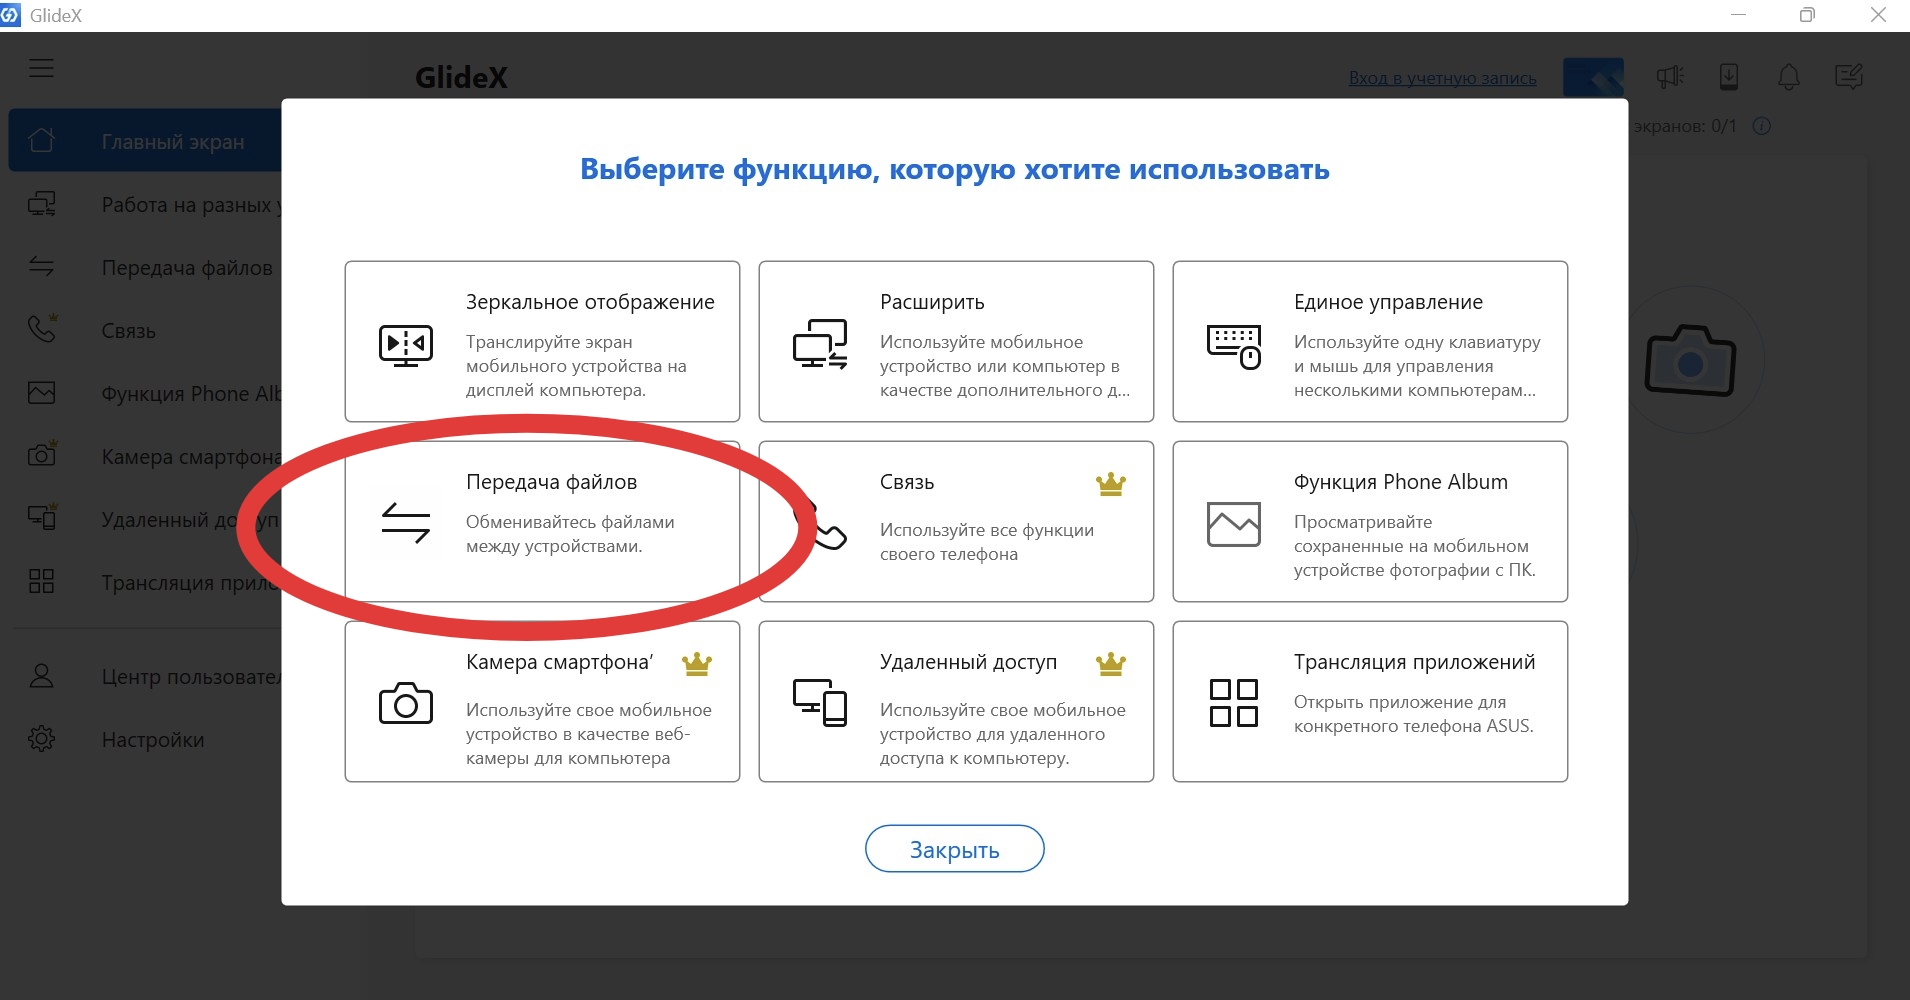Click the Работа на разных устройствах sidebar icon
This screenshot has height=1000, width=1910.
click(42, 204)
